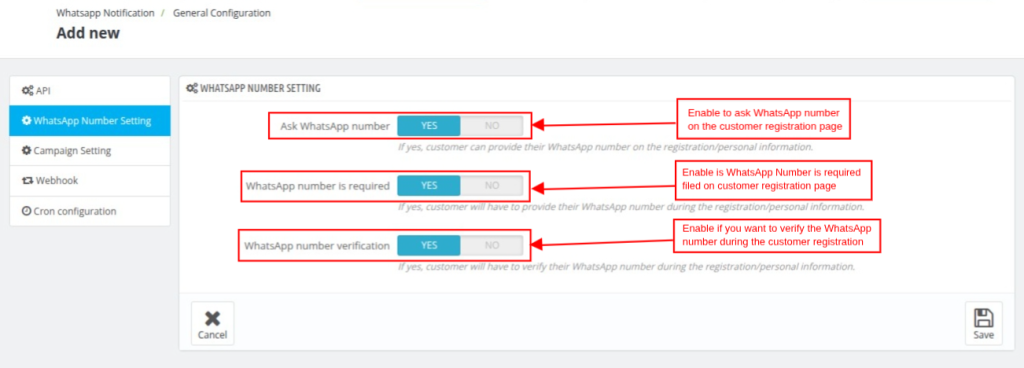The width and height of the screenshot is (1024, 368).
Task: Click the Add new page title
Action: point(88,33)
